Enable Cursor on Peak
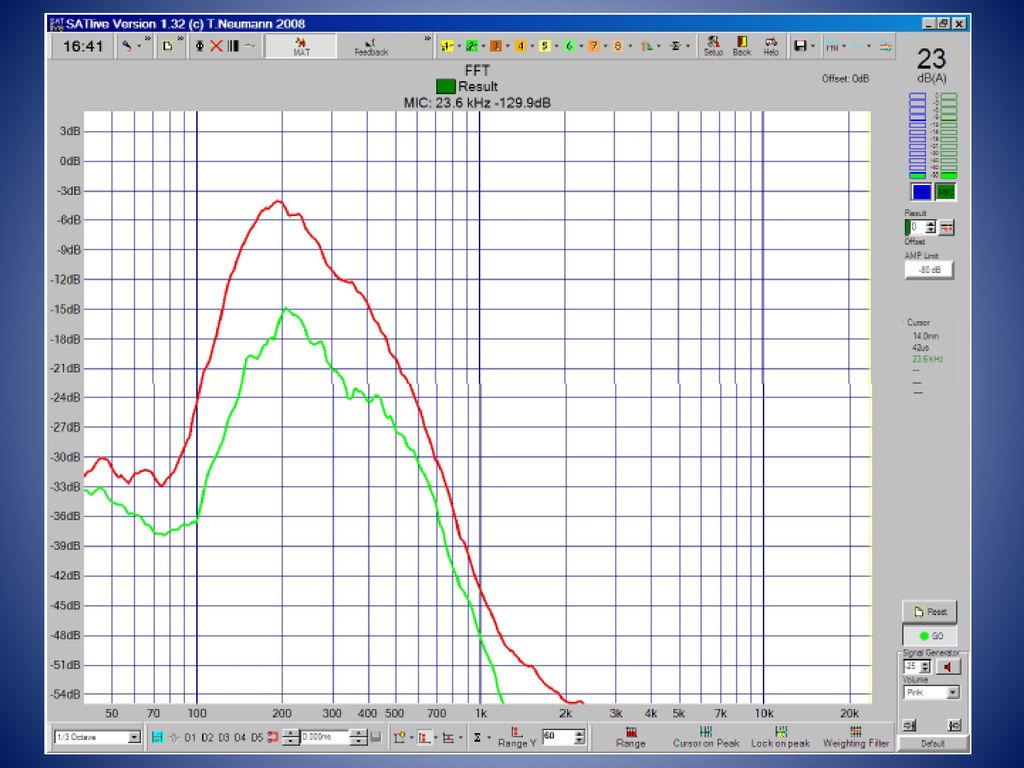 706,737
